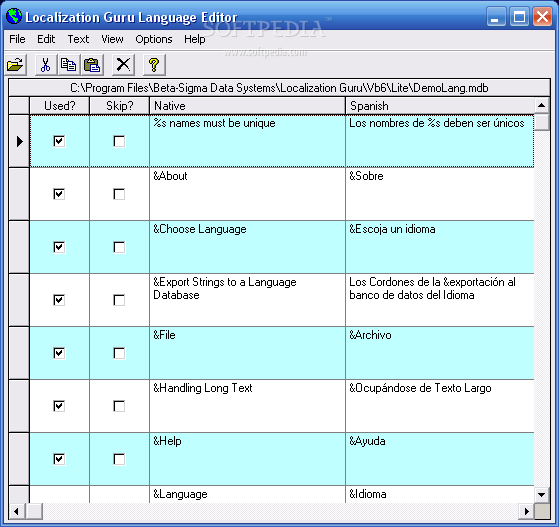The image size is (559, 527).
Task: Open help with question mark icon
Action: click(x=154, y=65)
